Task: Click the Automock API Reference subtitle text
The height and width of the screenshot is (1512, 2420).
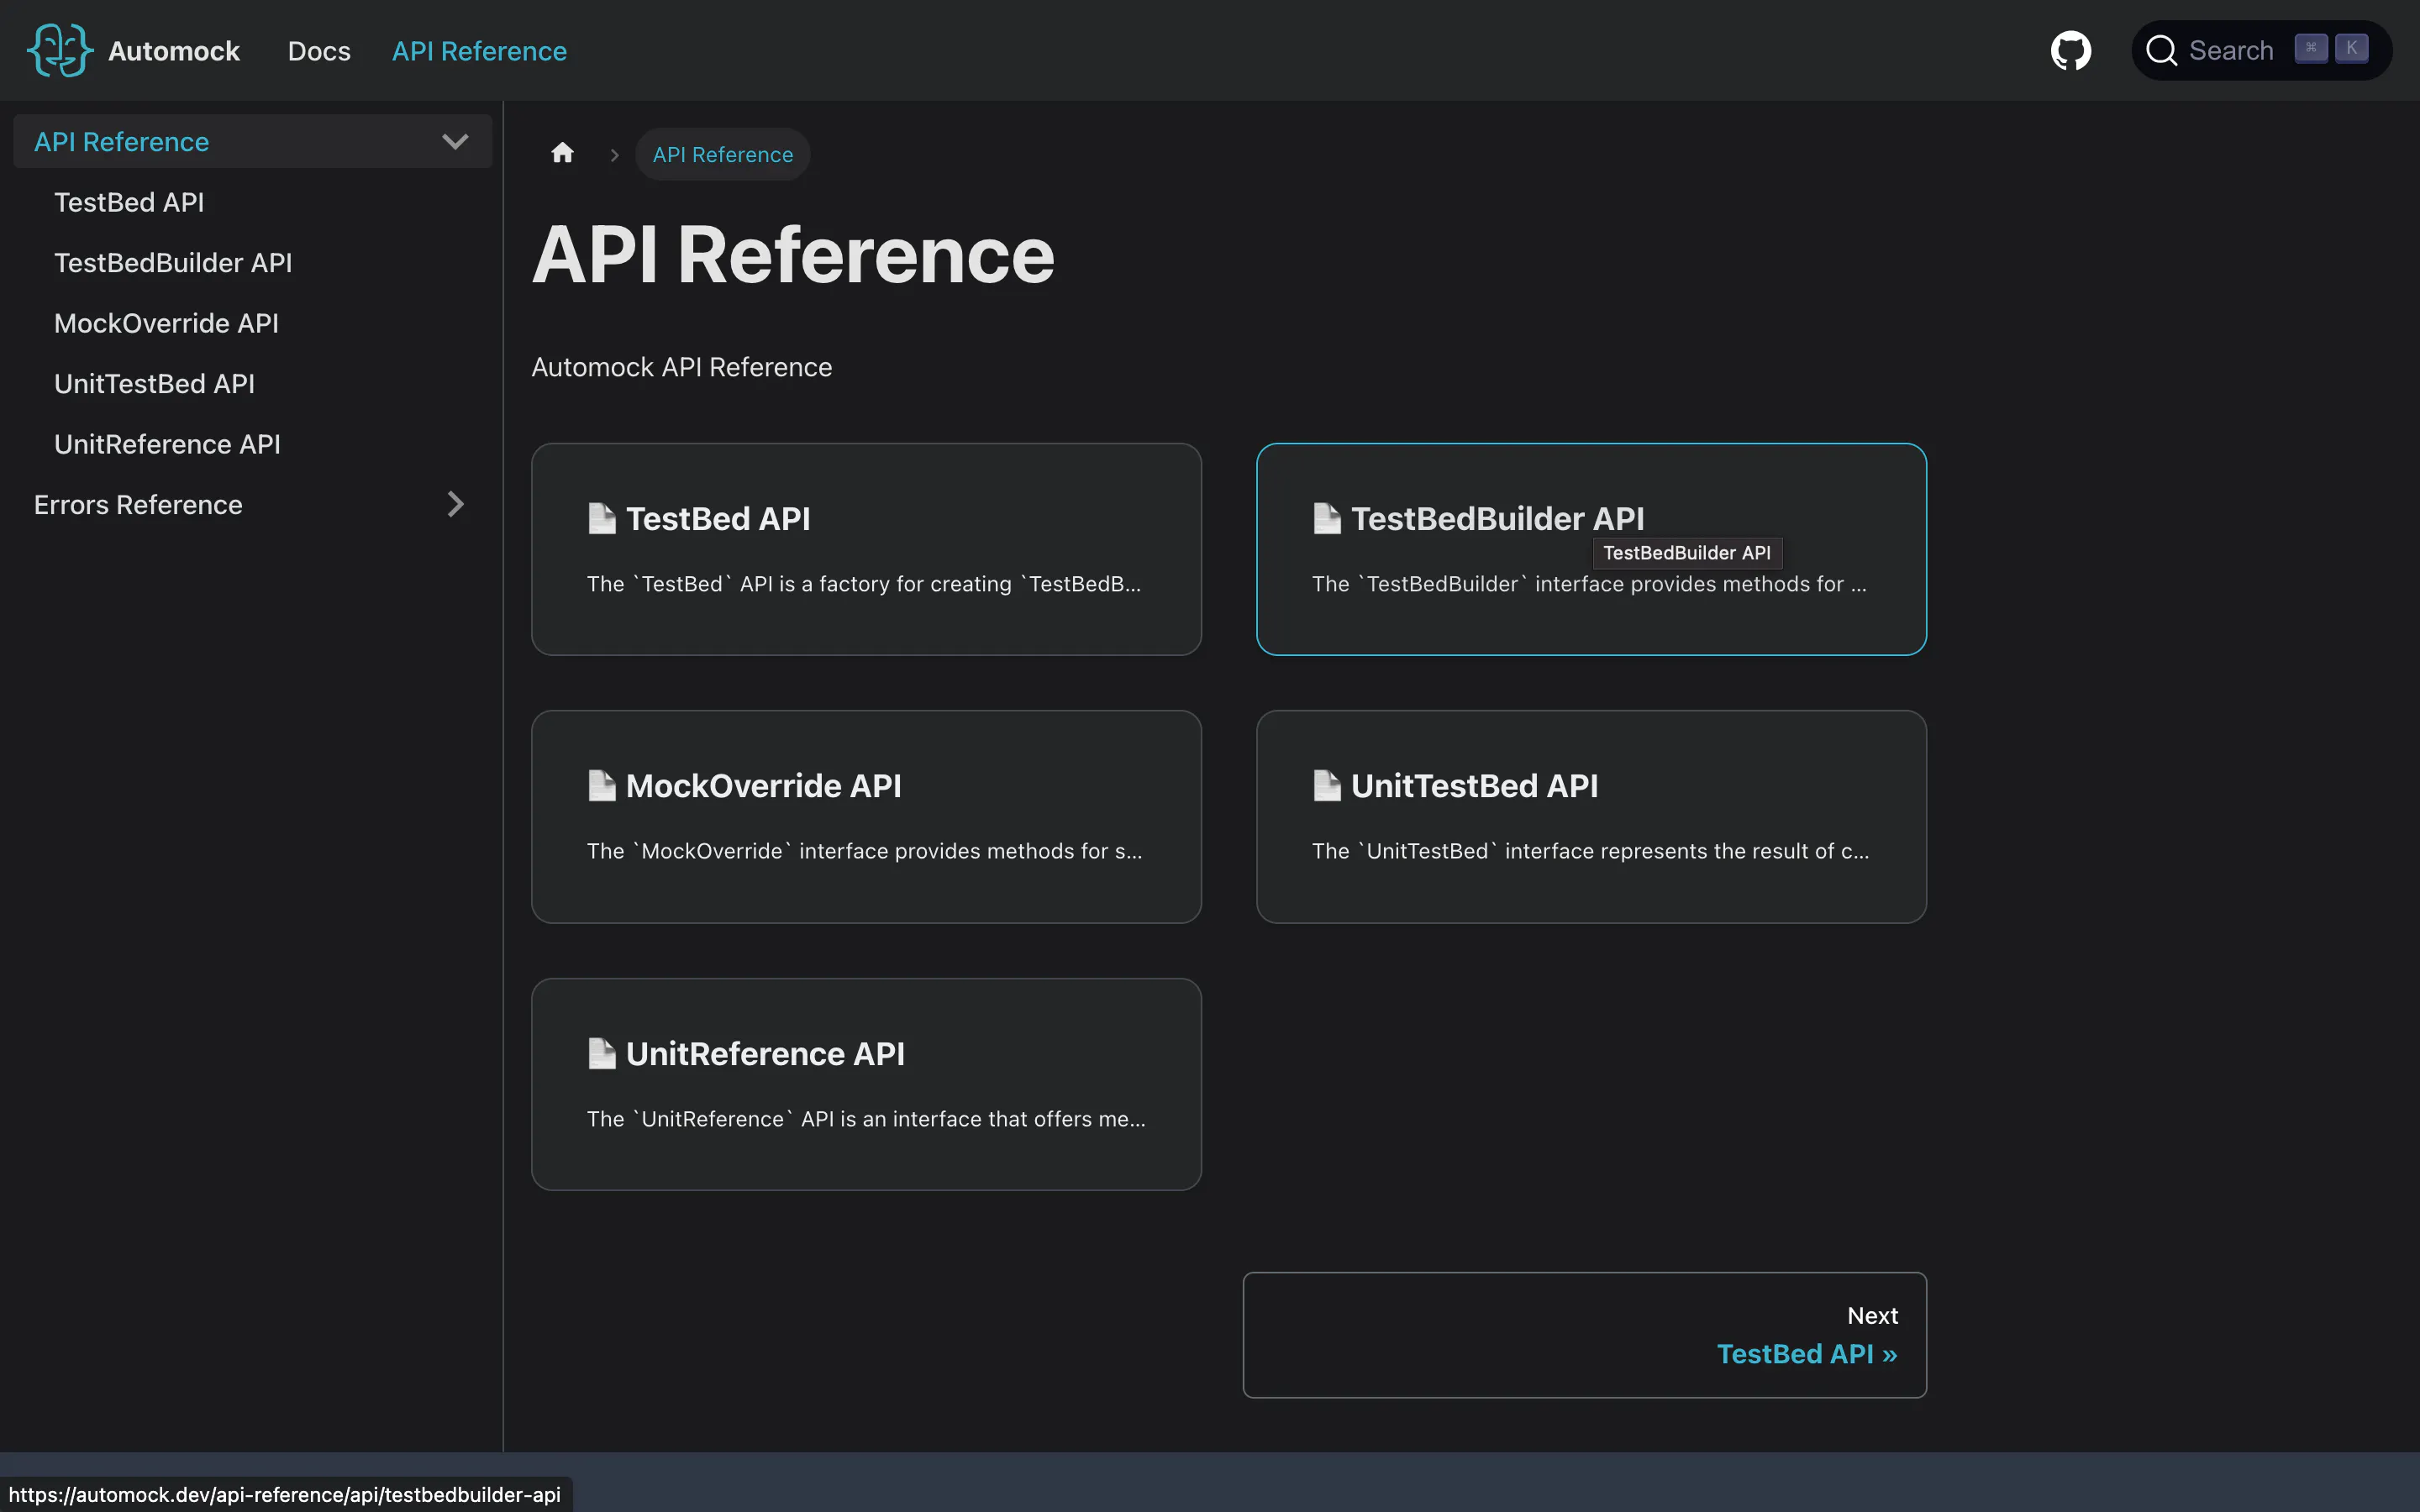Action: (x=681, y=367)
